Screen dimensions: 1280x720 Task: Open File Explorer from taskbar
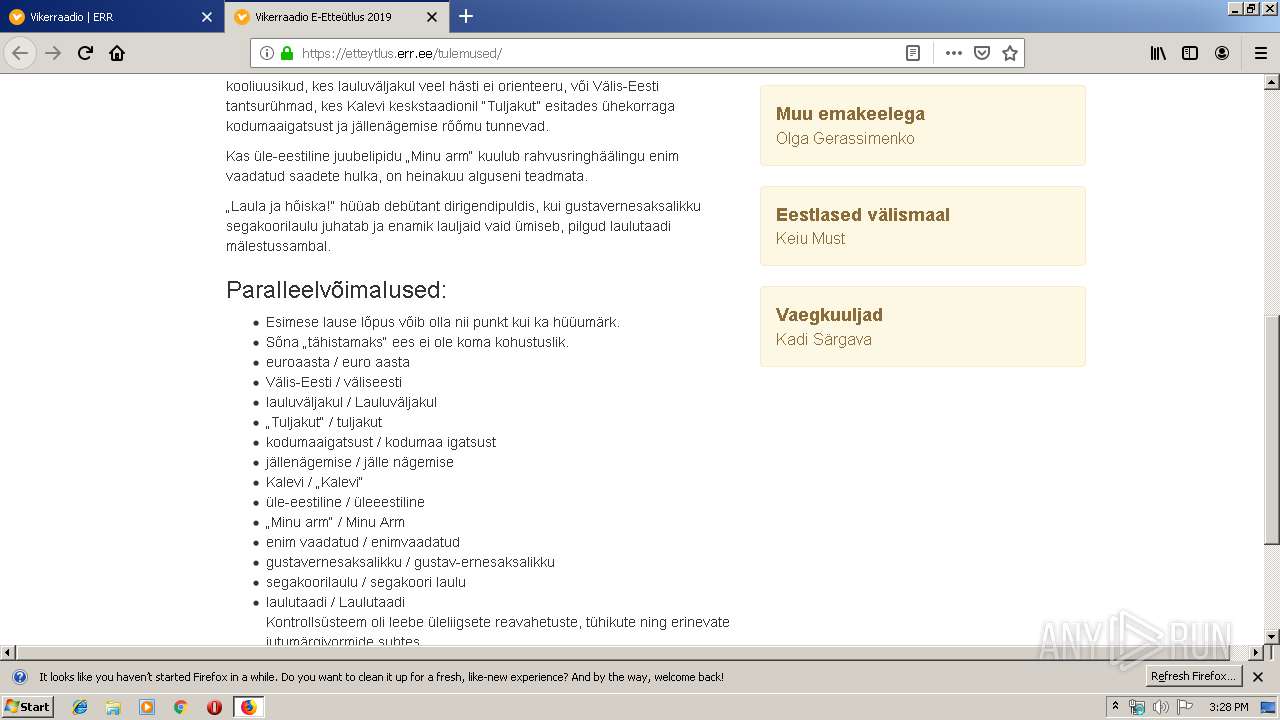point(113,707)
